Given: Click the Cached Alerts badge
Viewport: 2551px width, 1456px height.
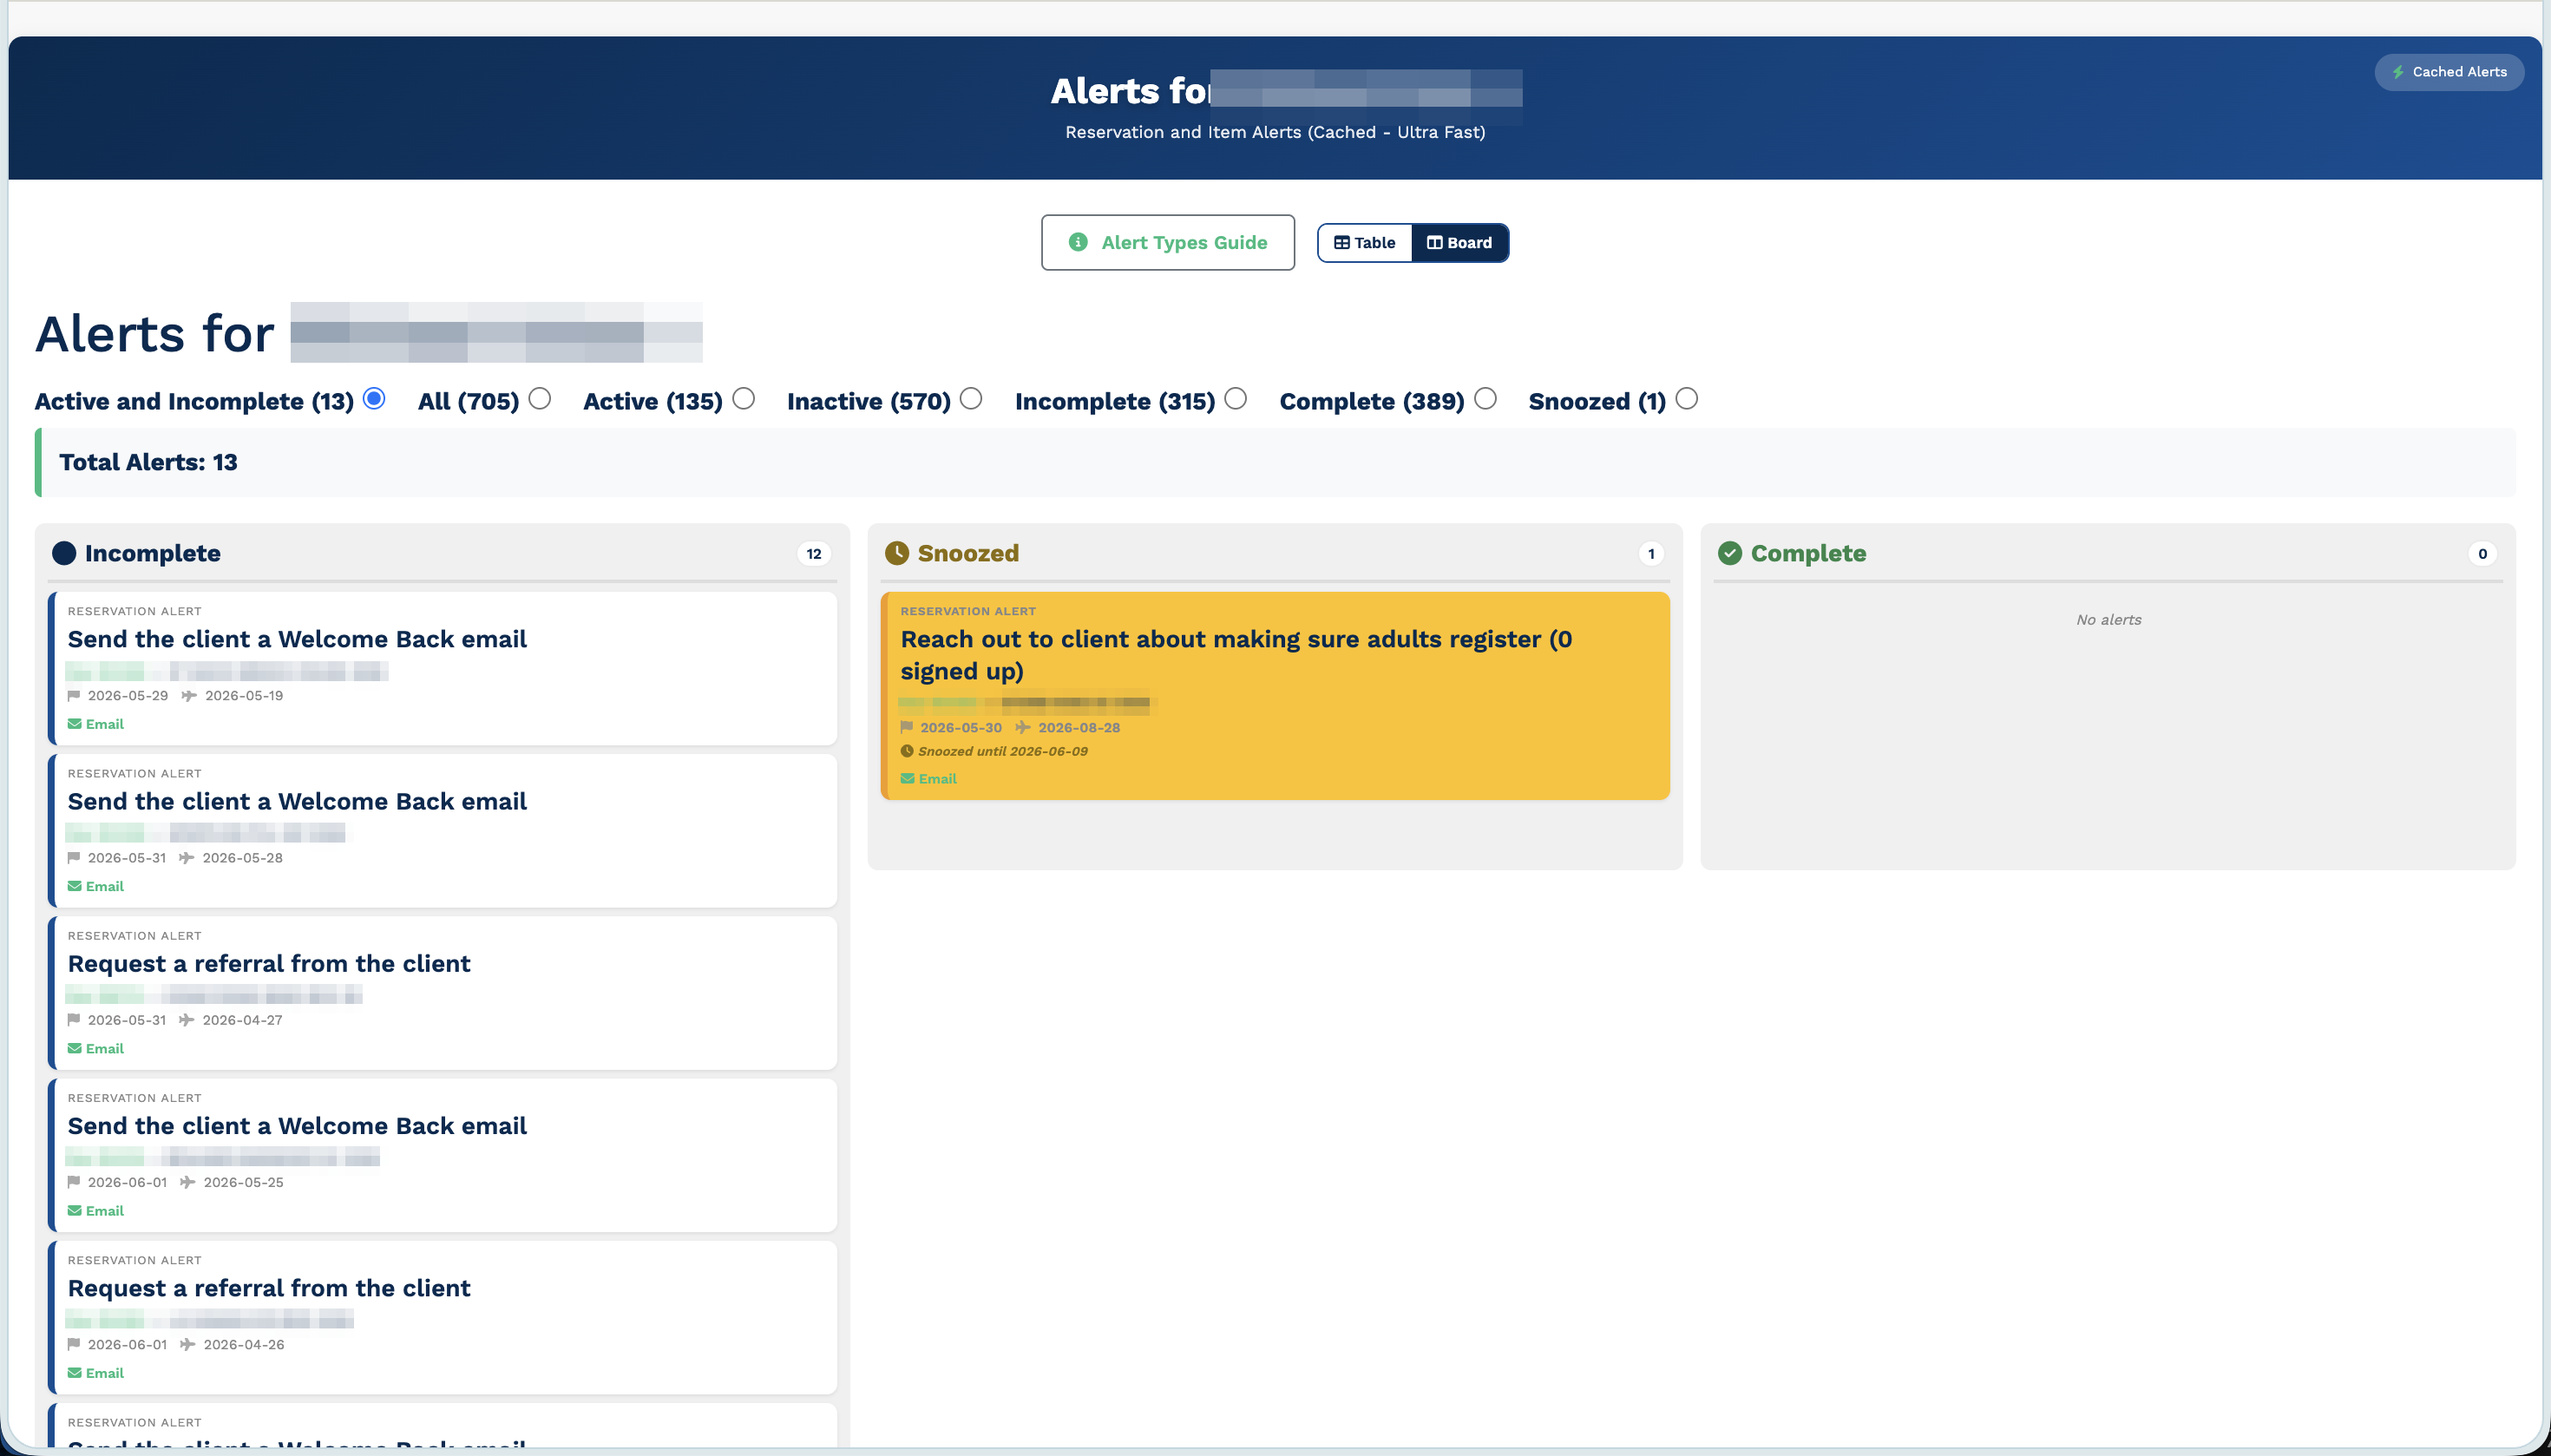Looking at the screenshot, I should 2449,72.
